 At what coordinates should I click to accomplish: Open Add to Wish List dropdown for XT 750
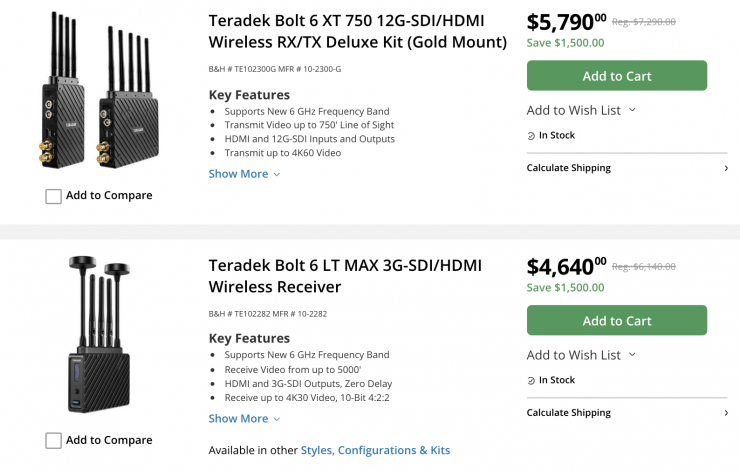tap(581, 110)
